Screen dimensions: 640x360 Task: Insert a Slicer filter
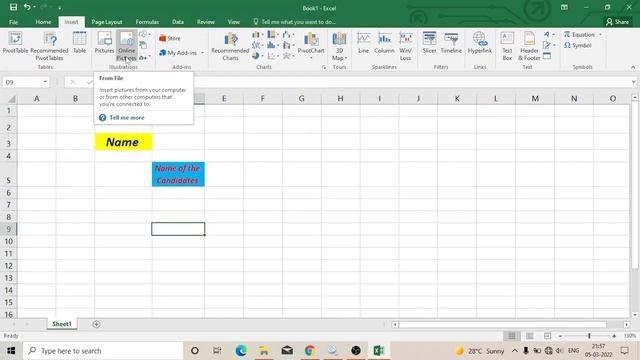tap(429, 42)
